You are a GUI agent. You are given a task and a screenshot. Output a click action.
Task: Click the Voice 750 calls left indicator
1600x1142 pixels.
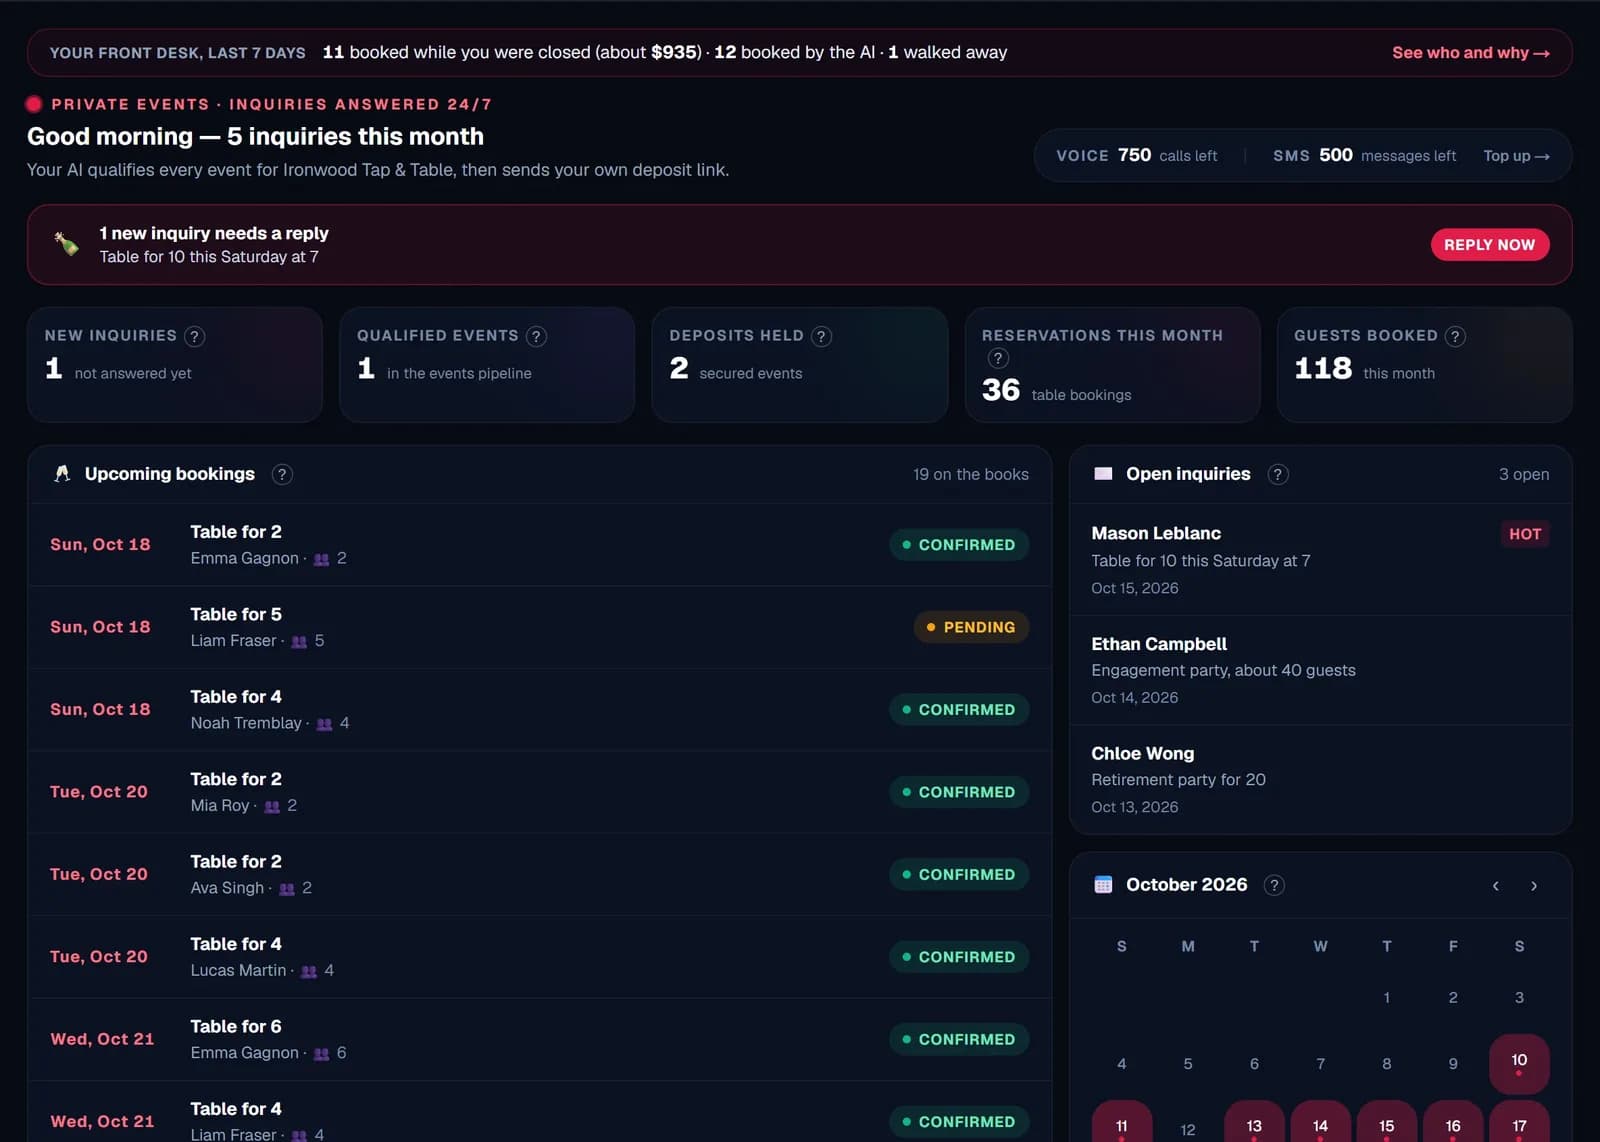point(1137,156)
